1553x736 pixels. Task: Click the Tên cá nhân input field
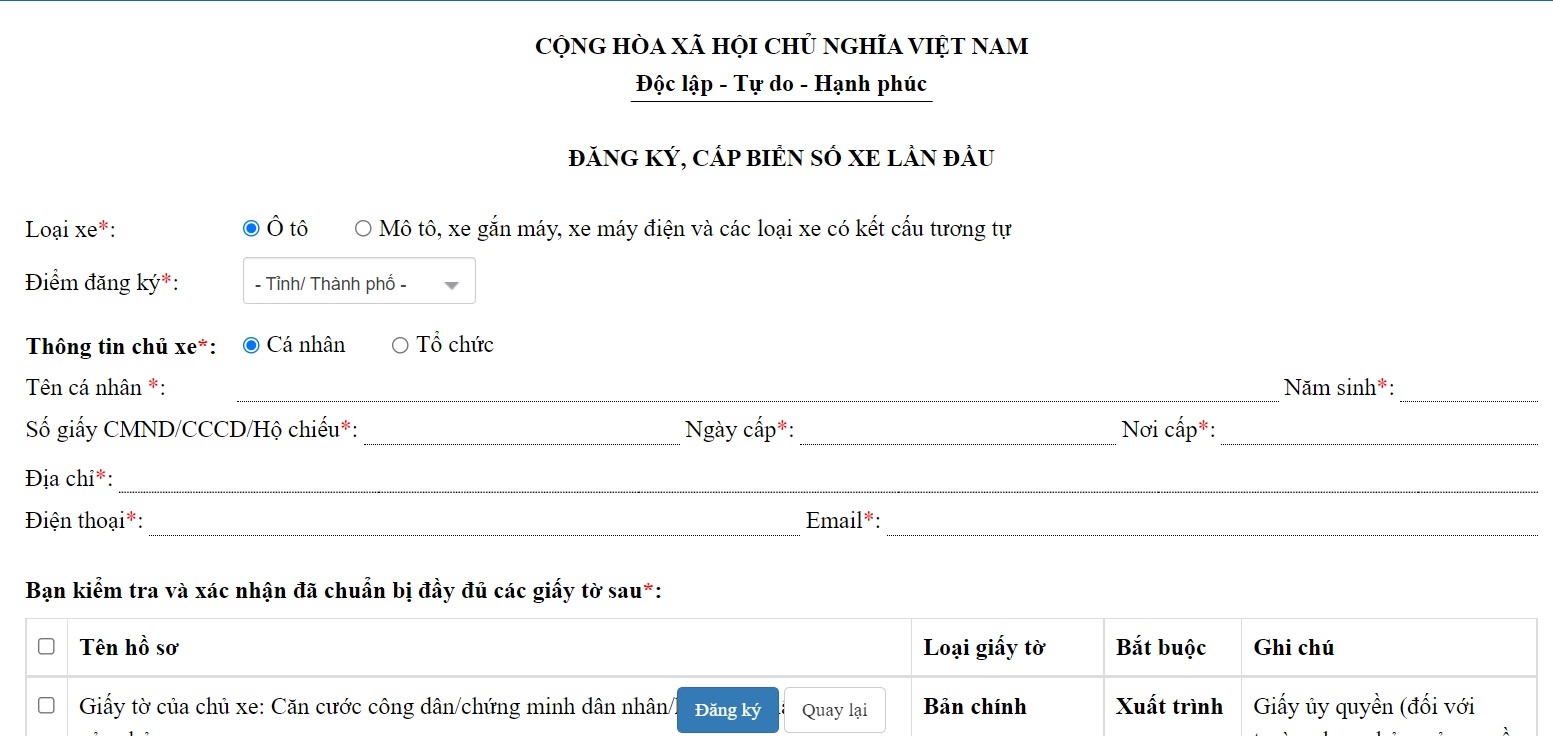point(756,388)
